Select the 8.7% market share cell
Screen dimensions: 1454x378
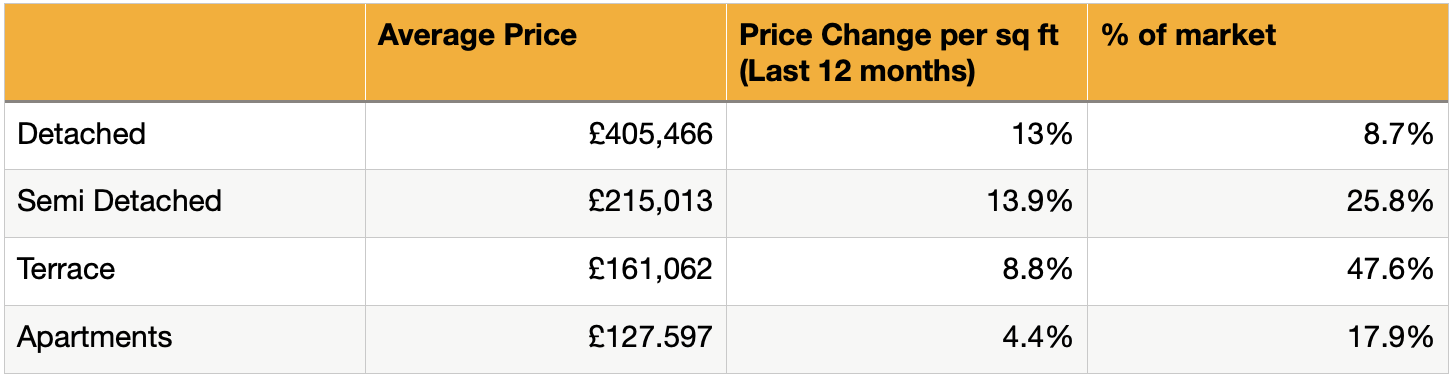[x=1268, y=135]
